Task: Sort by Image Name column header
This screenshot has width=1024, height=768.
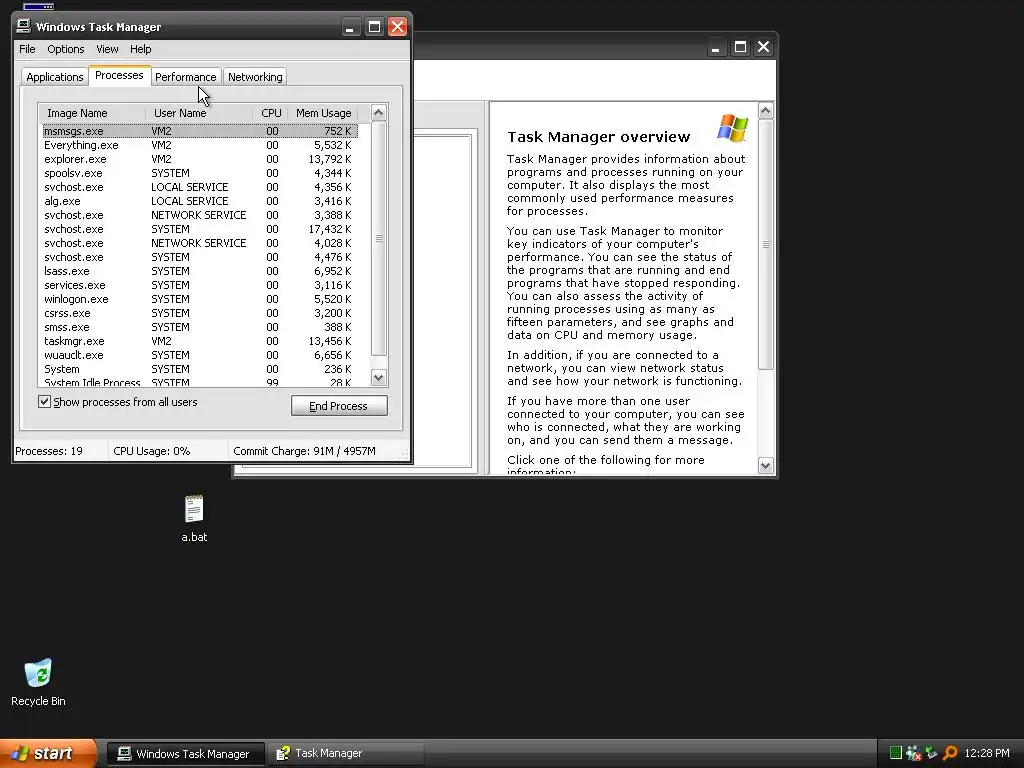Action: tap(92, 113)
